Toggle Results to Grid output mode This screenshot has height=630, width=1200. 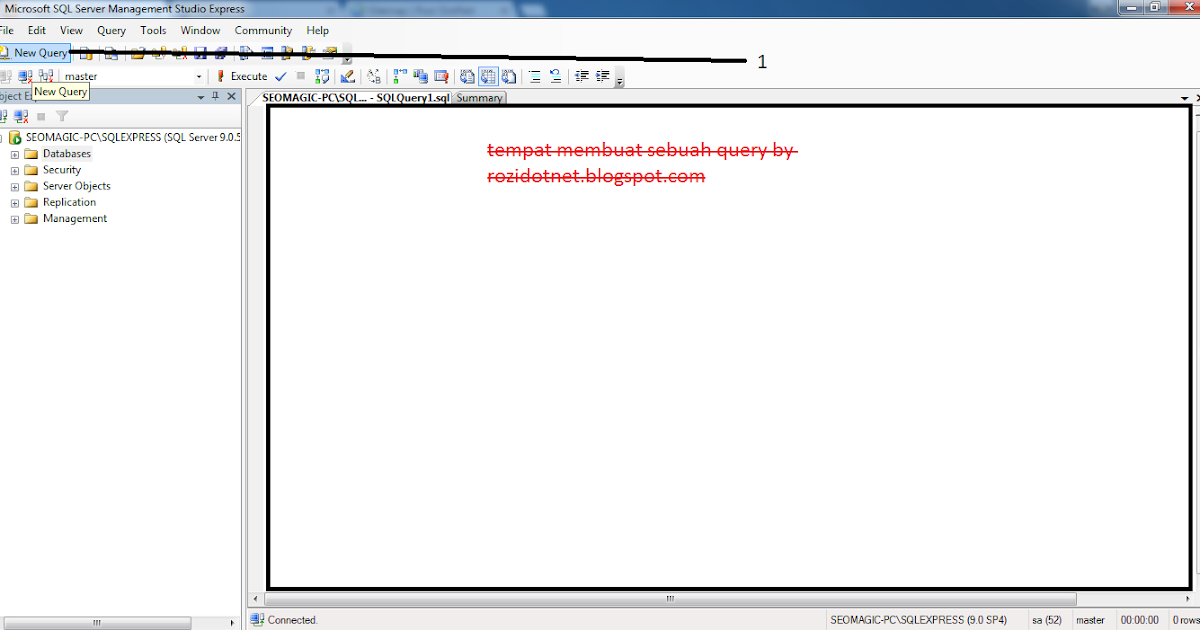(x=487, y=76)
